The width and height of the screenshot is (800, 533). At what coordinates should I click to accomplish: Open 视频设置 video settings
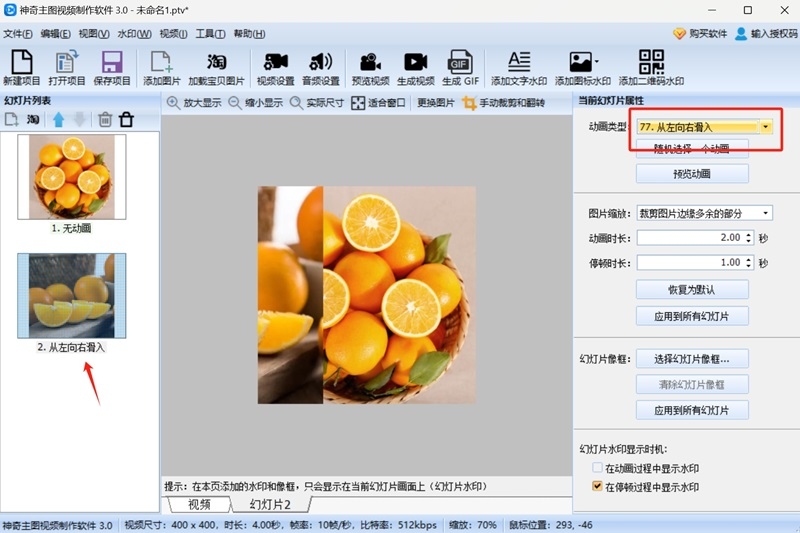(x=276, y=67)
